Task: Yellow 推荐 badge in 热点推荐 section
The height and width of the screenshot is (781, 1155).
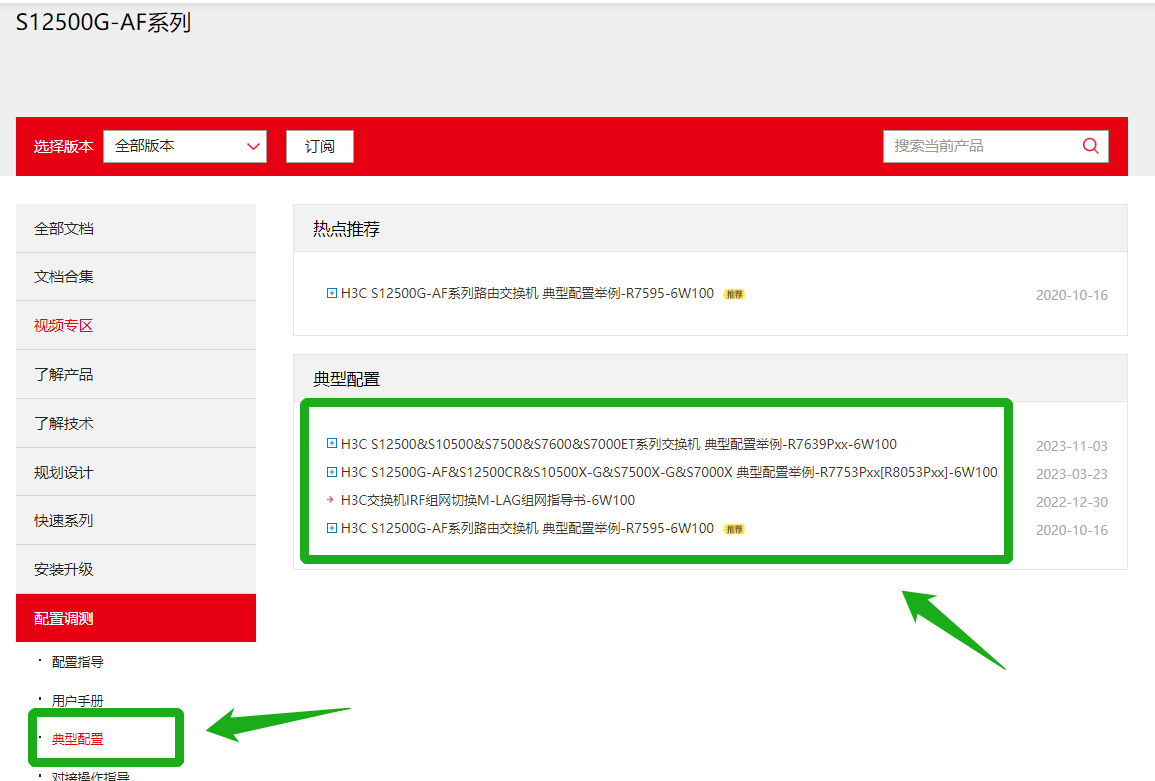Action: (x=734, y=294)
